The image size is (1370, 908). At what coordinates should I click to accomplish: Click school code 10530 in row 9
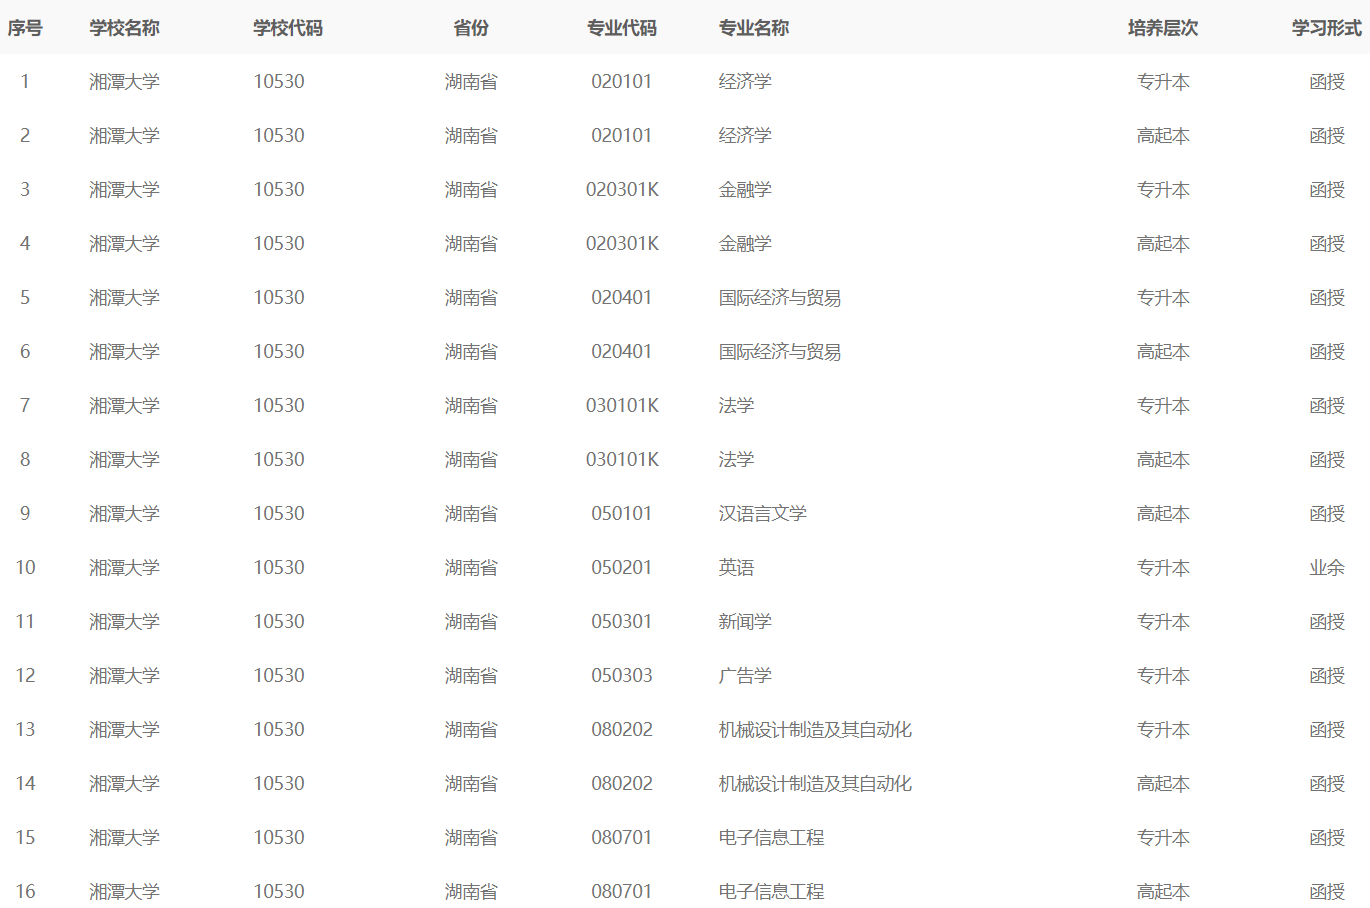click(x=279, y=514)
